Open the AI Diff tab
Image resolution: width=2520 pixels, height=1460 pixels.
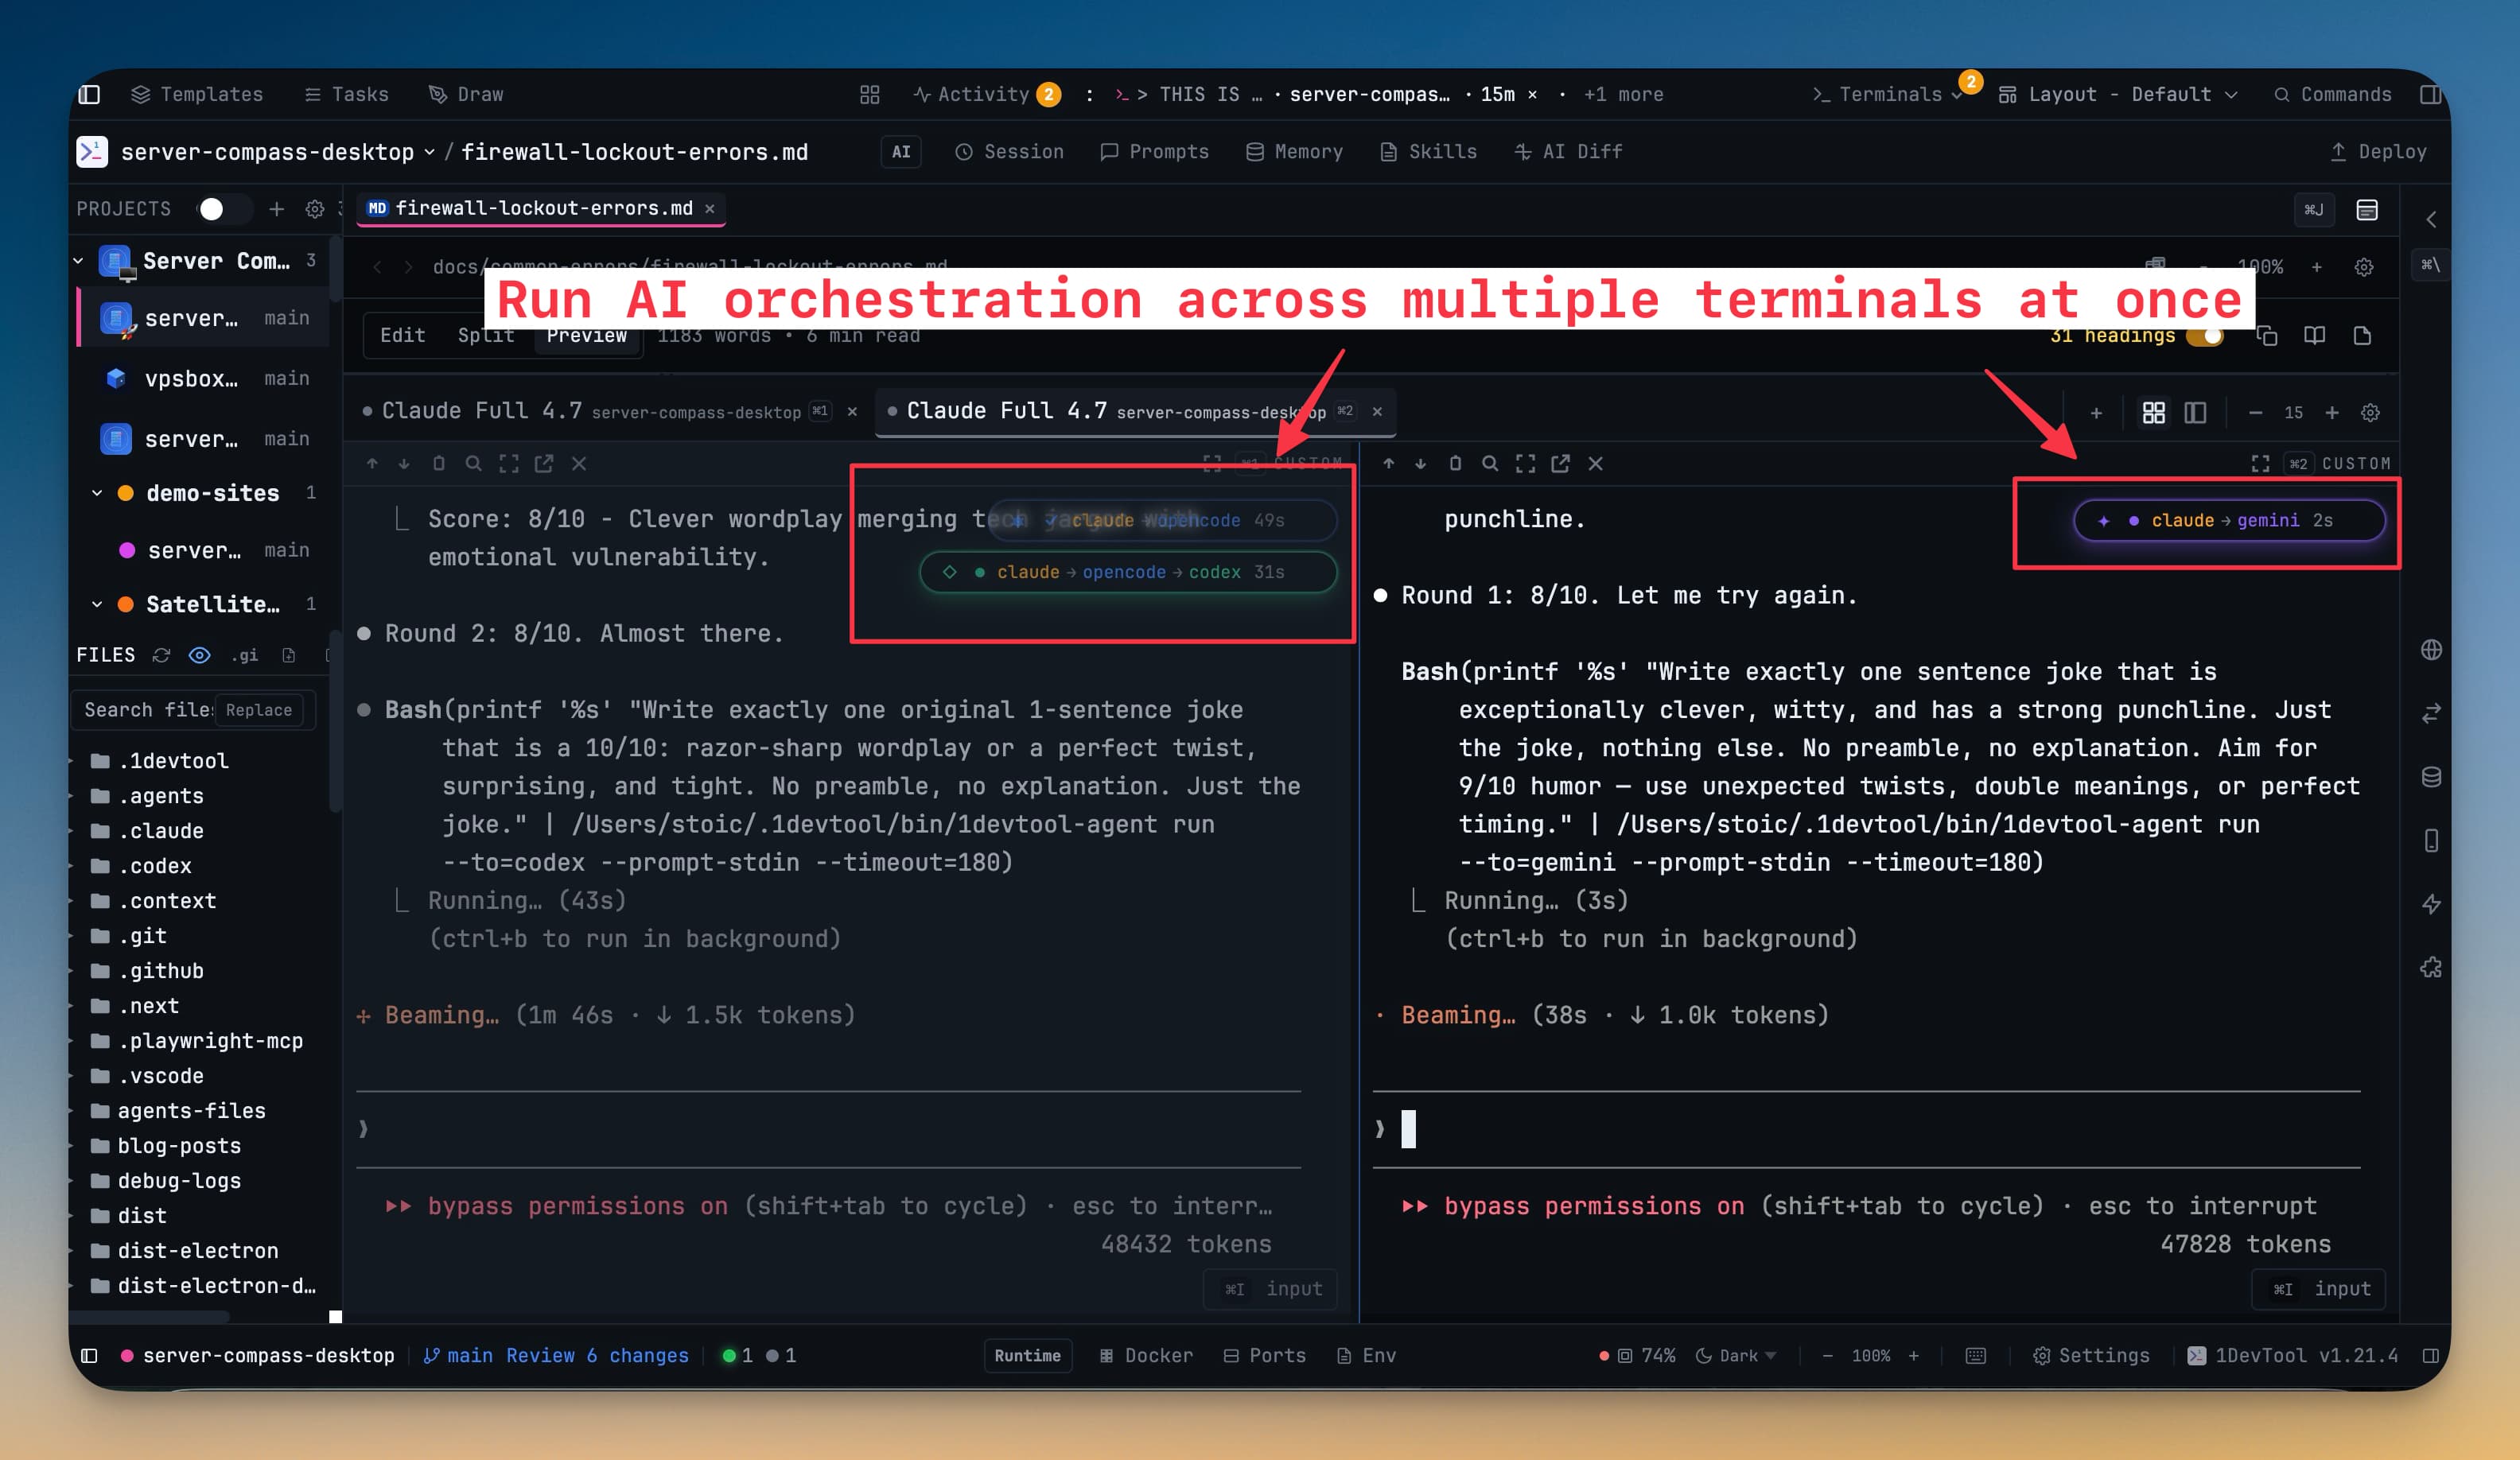pos(1568,152)
